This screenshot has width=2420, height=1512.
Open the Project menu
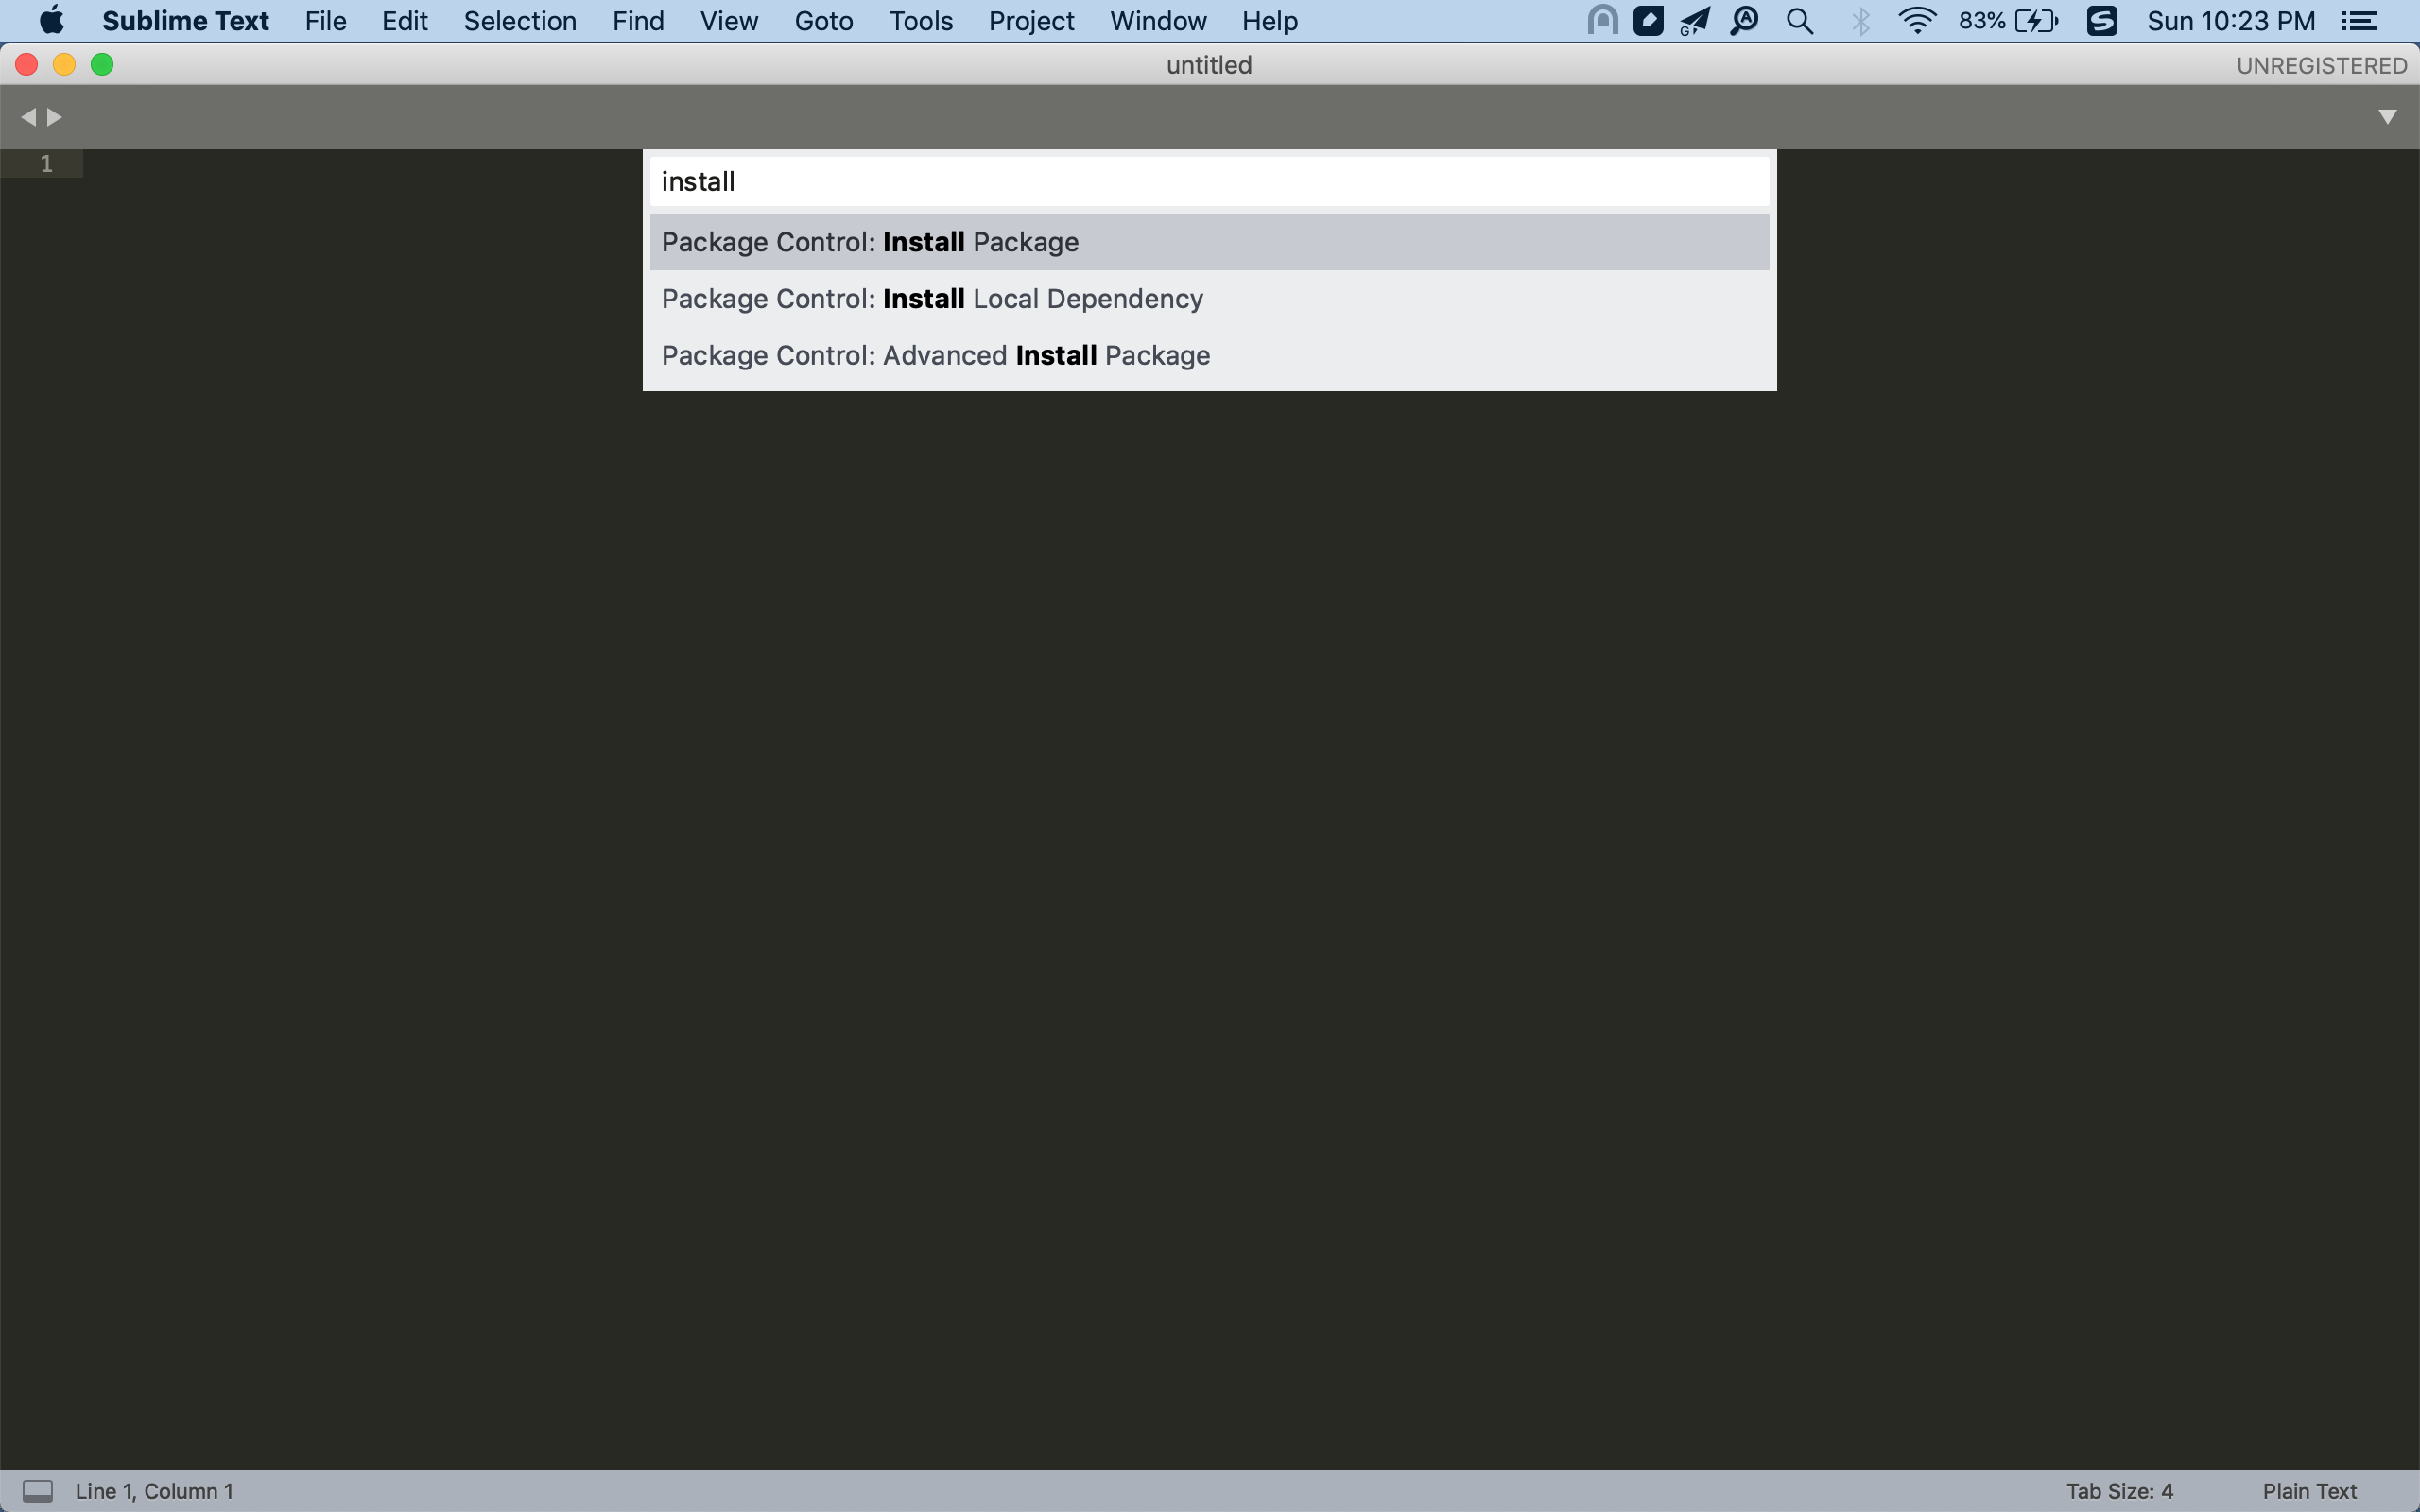(1031, 21)
